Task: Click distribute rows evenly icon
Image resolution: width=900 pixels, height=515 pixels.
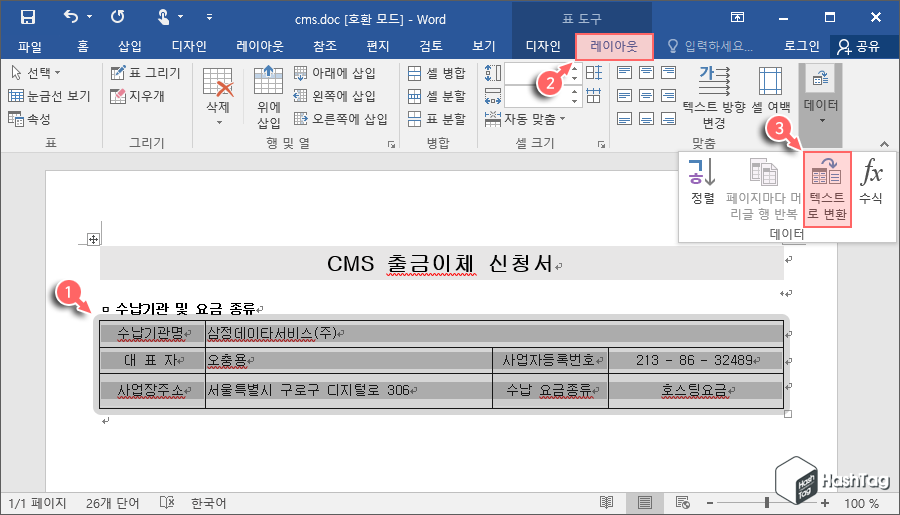Action: 594,72
